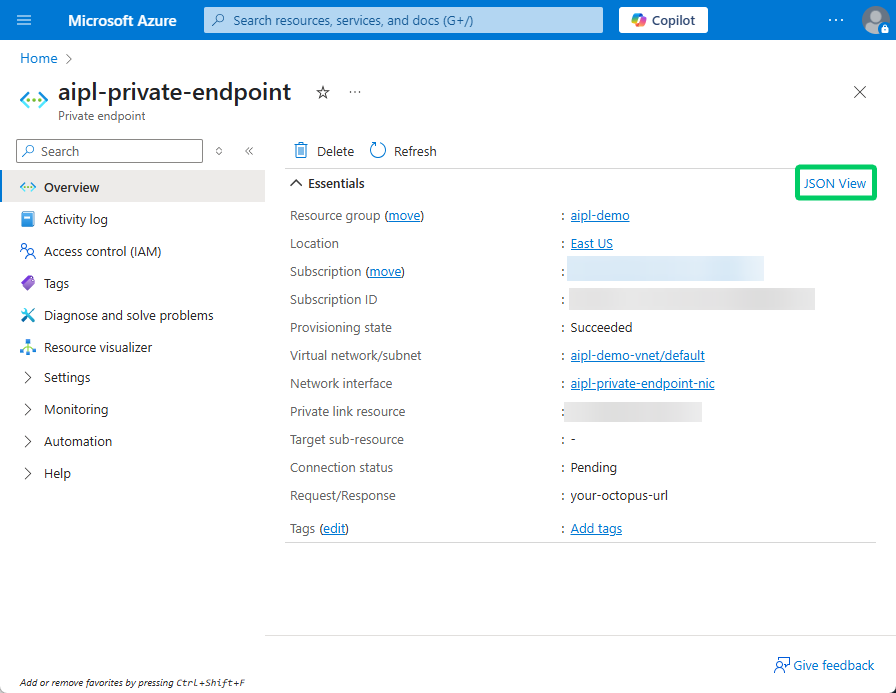Click the Target sub-resource label
The height and width of the screenshot is (693, 896).
point(347,440)
